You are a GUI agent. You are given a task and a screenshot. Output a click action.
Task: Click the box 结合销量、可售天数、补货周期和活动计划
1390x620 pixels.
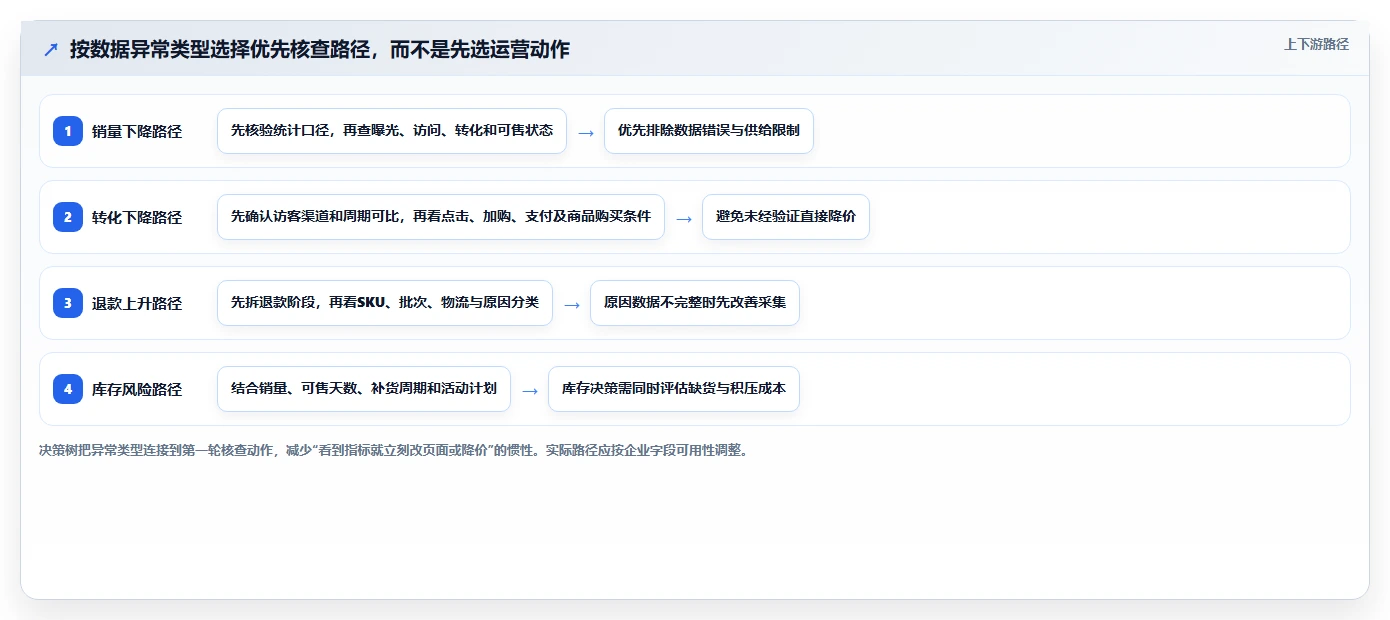(x=364, y=389)
